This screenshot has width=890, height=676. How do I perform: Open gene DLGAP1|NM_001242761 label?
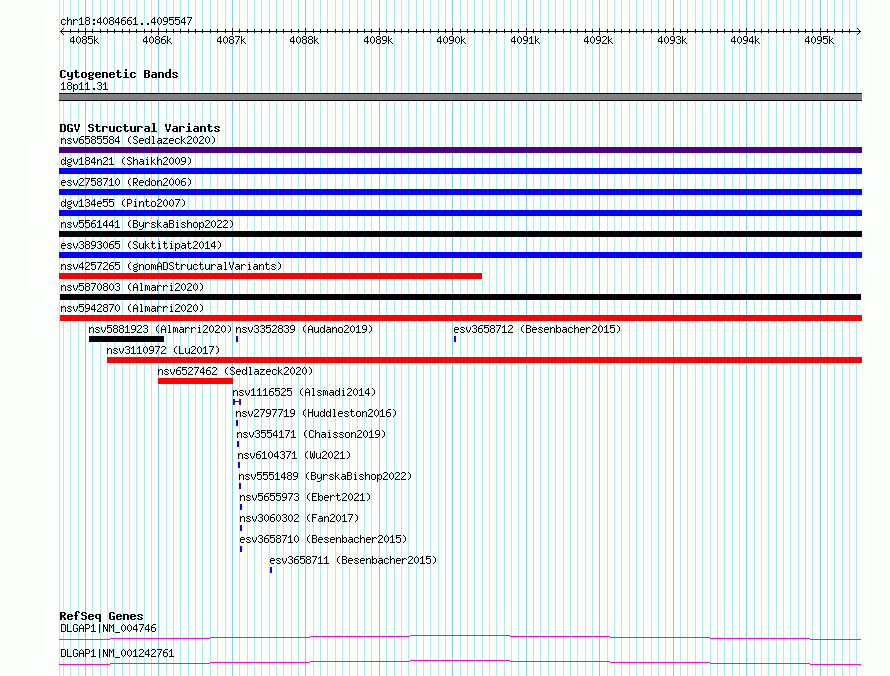pos(117,653)
